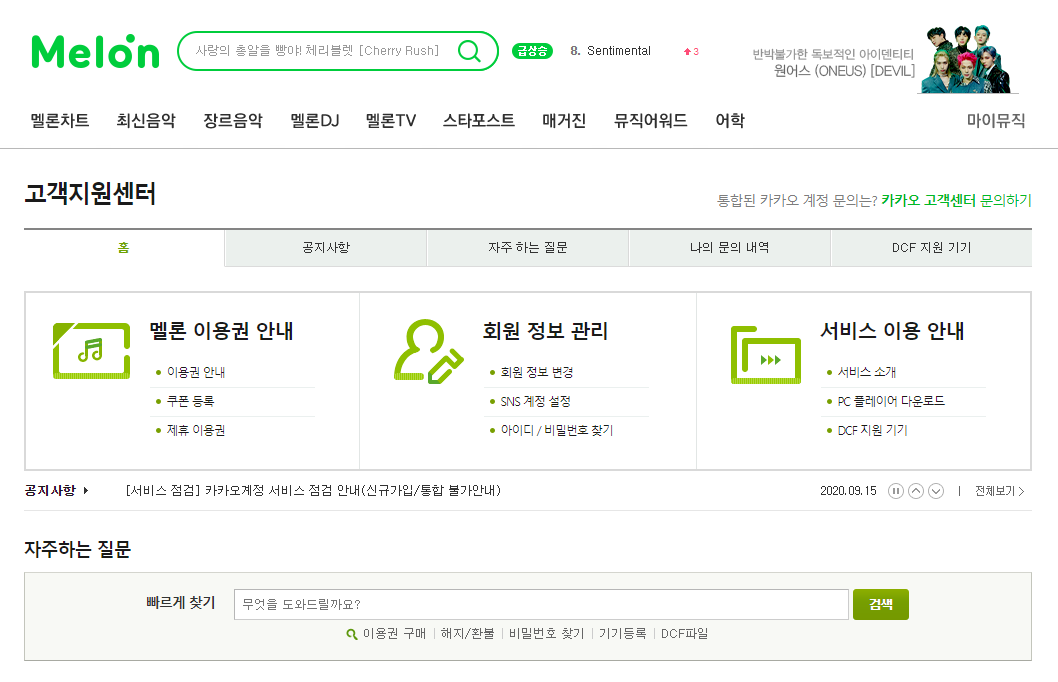1058x682 pixels.
Task: Open the 회원 정보 변경 link
Action: click(536, 372)
